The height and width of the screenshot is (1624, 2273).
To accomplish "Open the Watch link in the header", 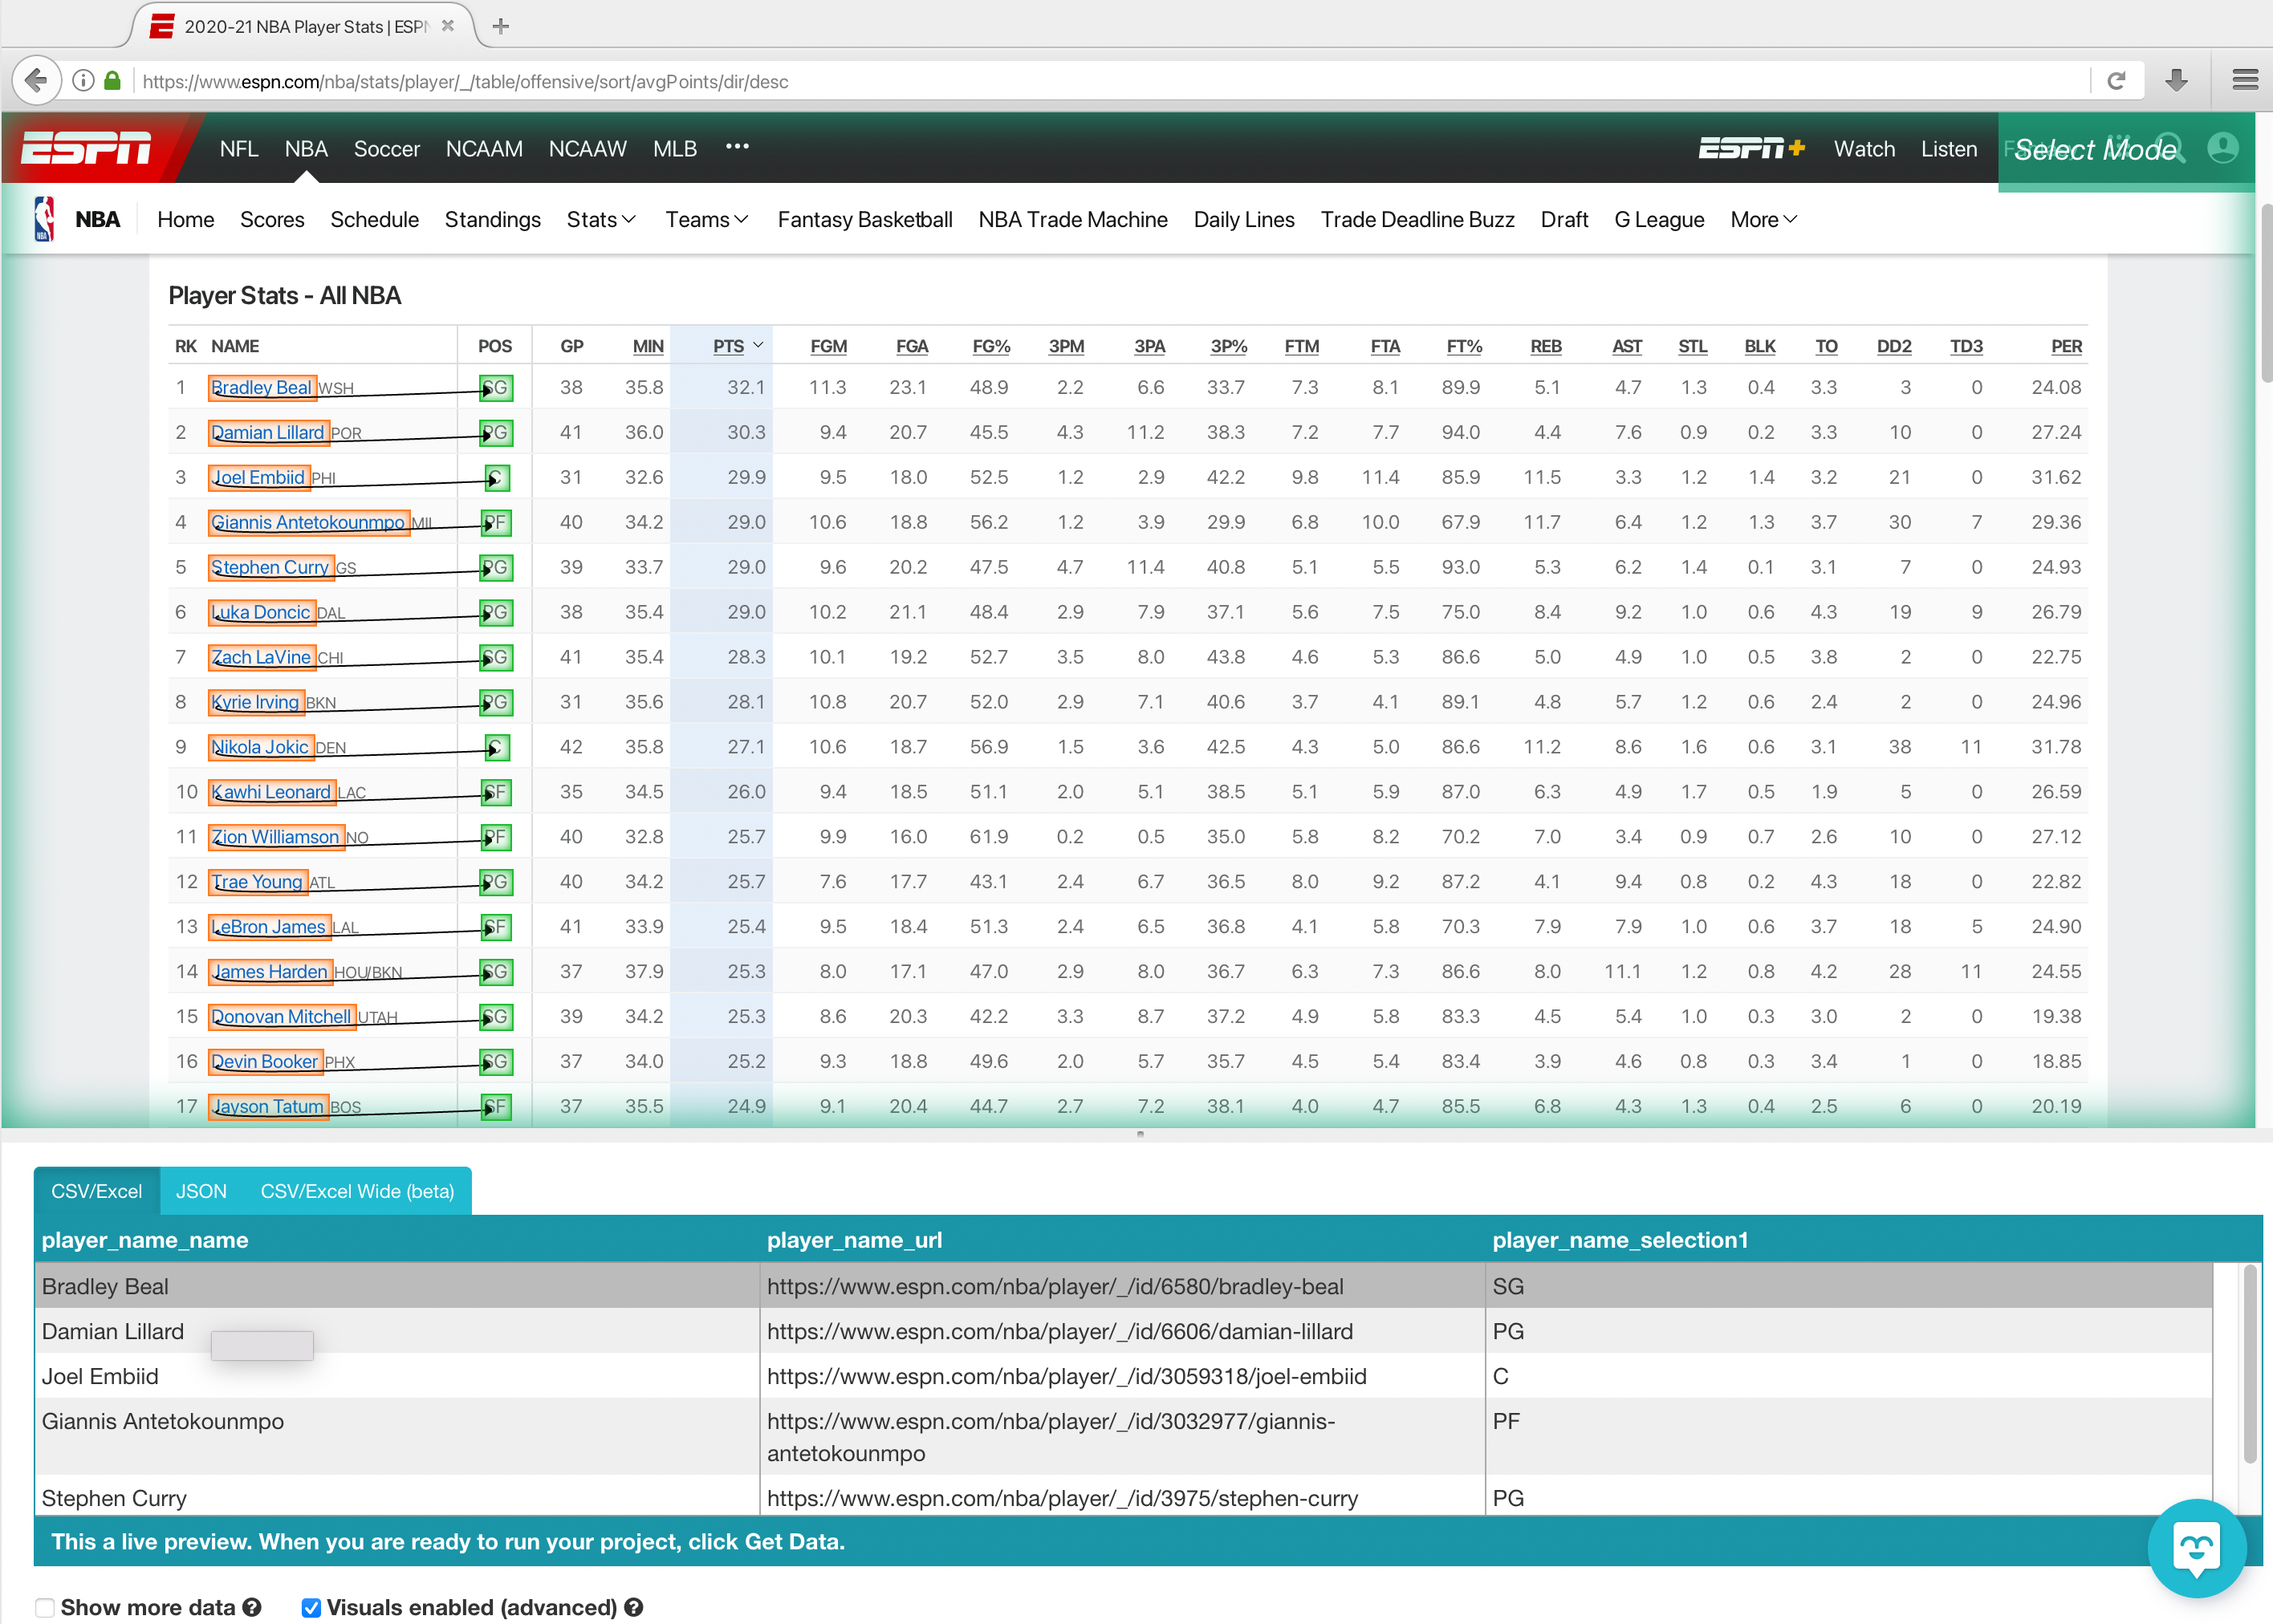I will (x=1864, y=149).
